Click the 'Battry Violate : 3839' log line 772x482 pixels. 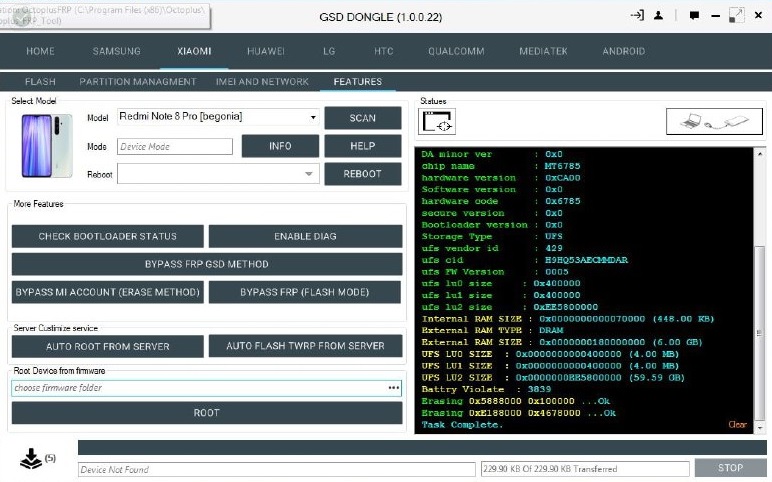[x=486, y=389]
